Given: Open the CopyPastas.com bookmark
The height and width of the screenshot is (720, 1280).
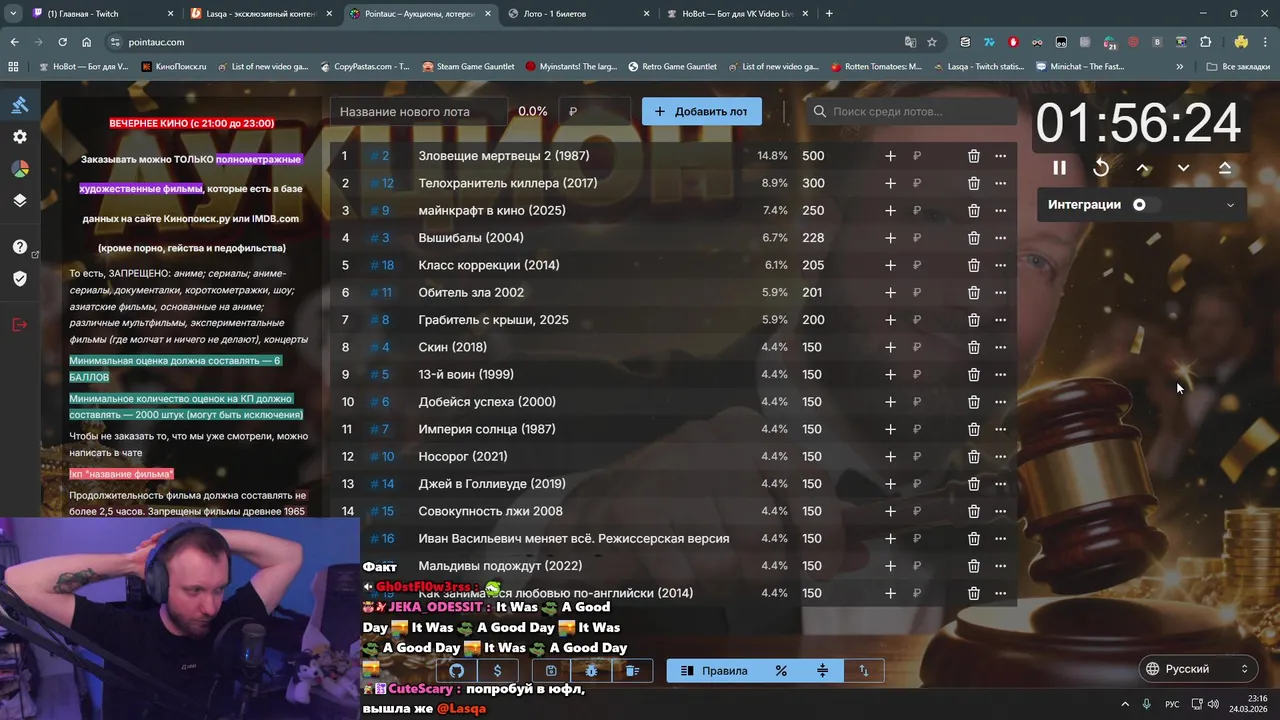Looking at the screenshot, I should tap(364, 67).
